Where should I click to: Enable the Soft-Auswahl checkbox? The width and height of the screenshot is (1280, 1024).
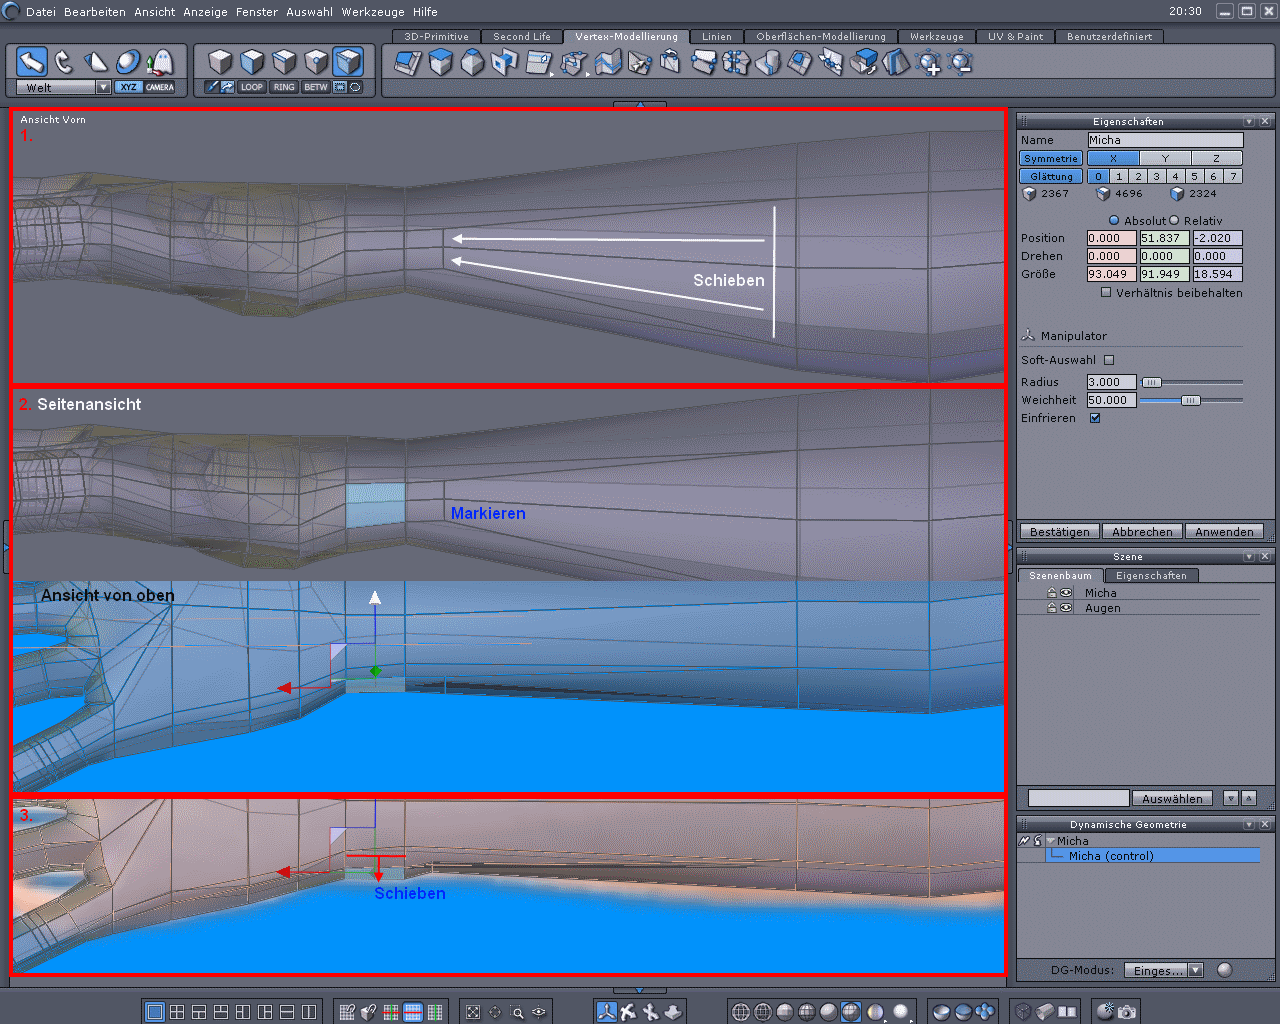point(1109,360)
